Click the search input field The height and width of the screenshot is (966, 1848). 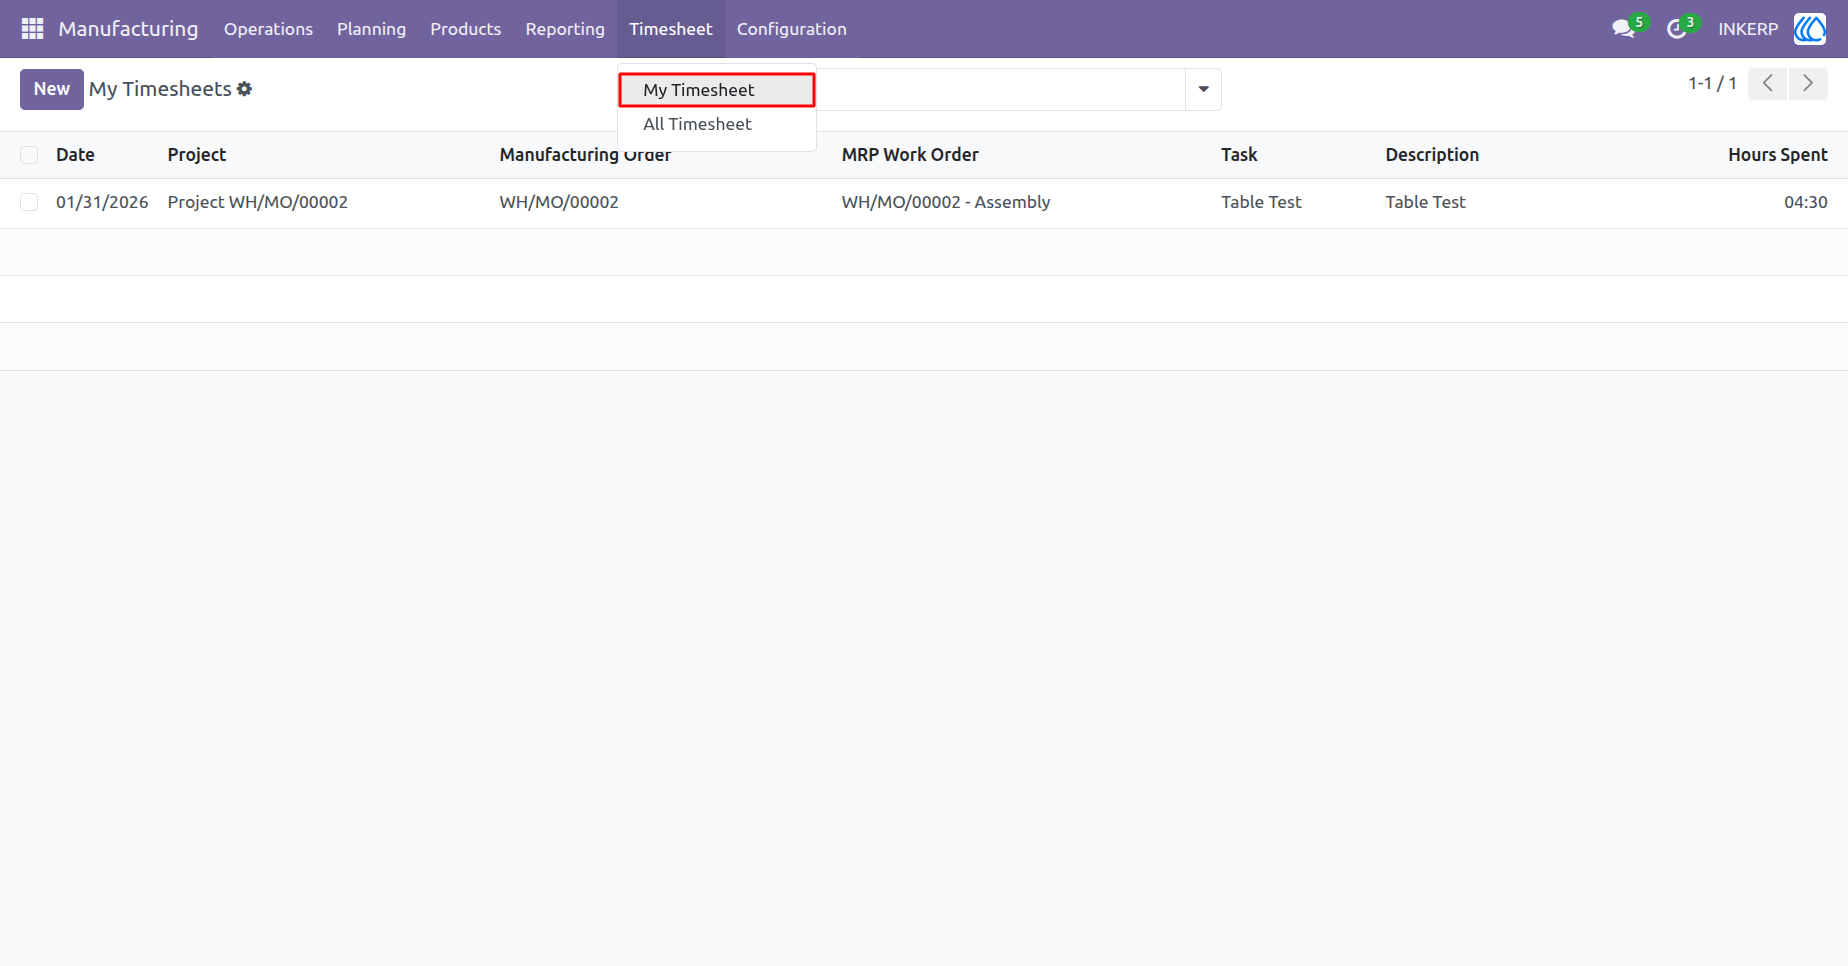coord(1000,89)
